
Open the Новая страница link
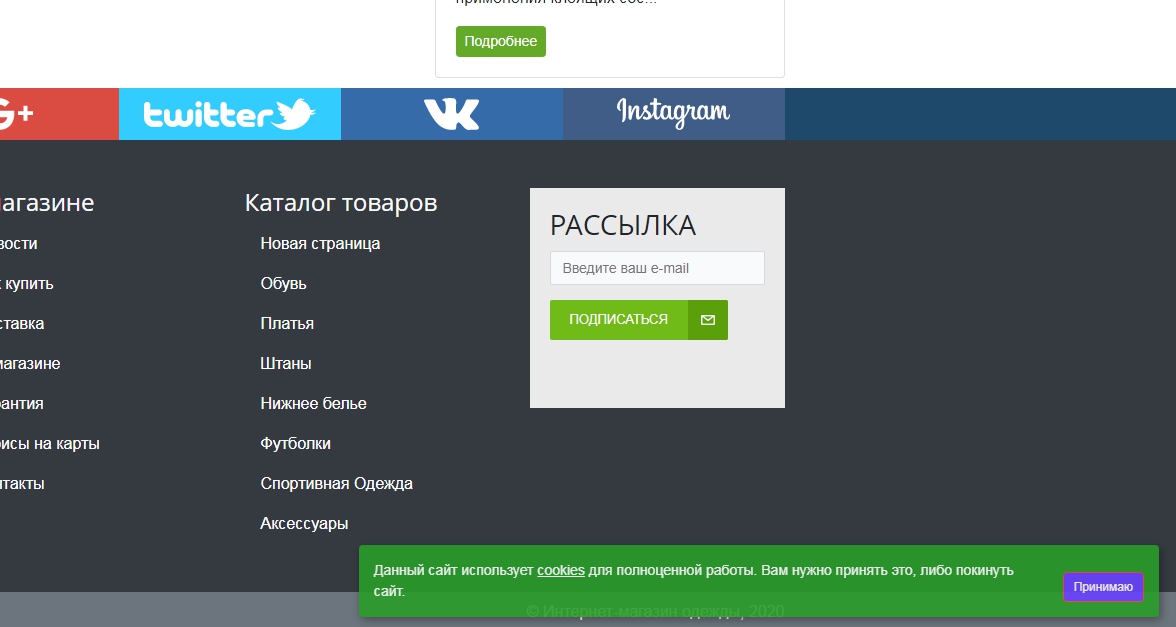pyautogui.click(x=318, y=243)
